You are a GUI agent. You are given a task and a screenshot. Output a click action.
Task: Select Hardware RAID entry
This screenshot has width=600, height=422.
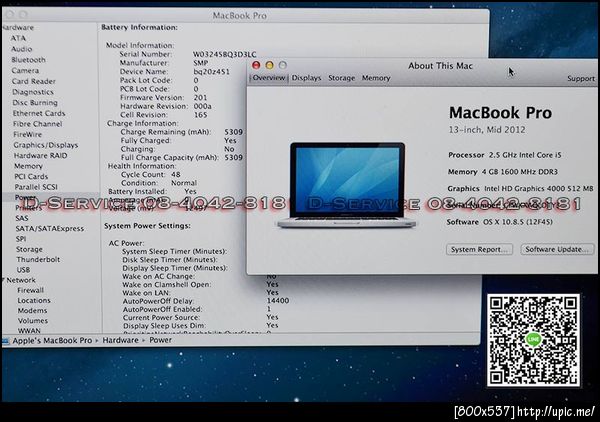40,156
